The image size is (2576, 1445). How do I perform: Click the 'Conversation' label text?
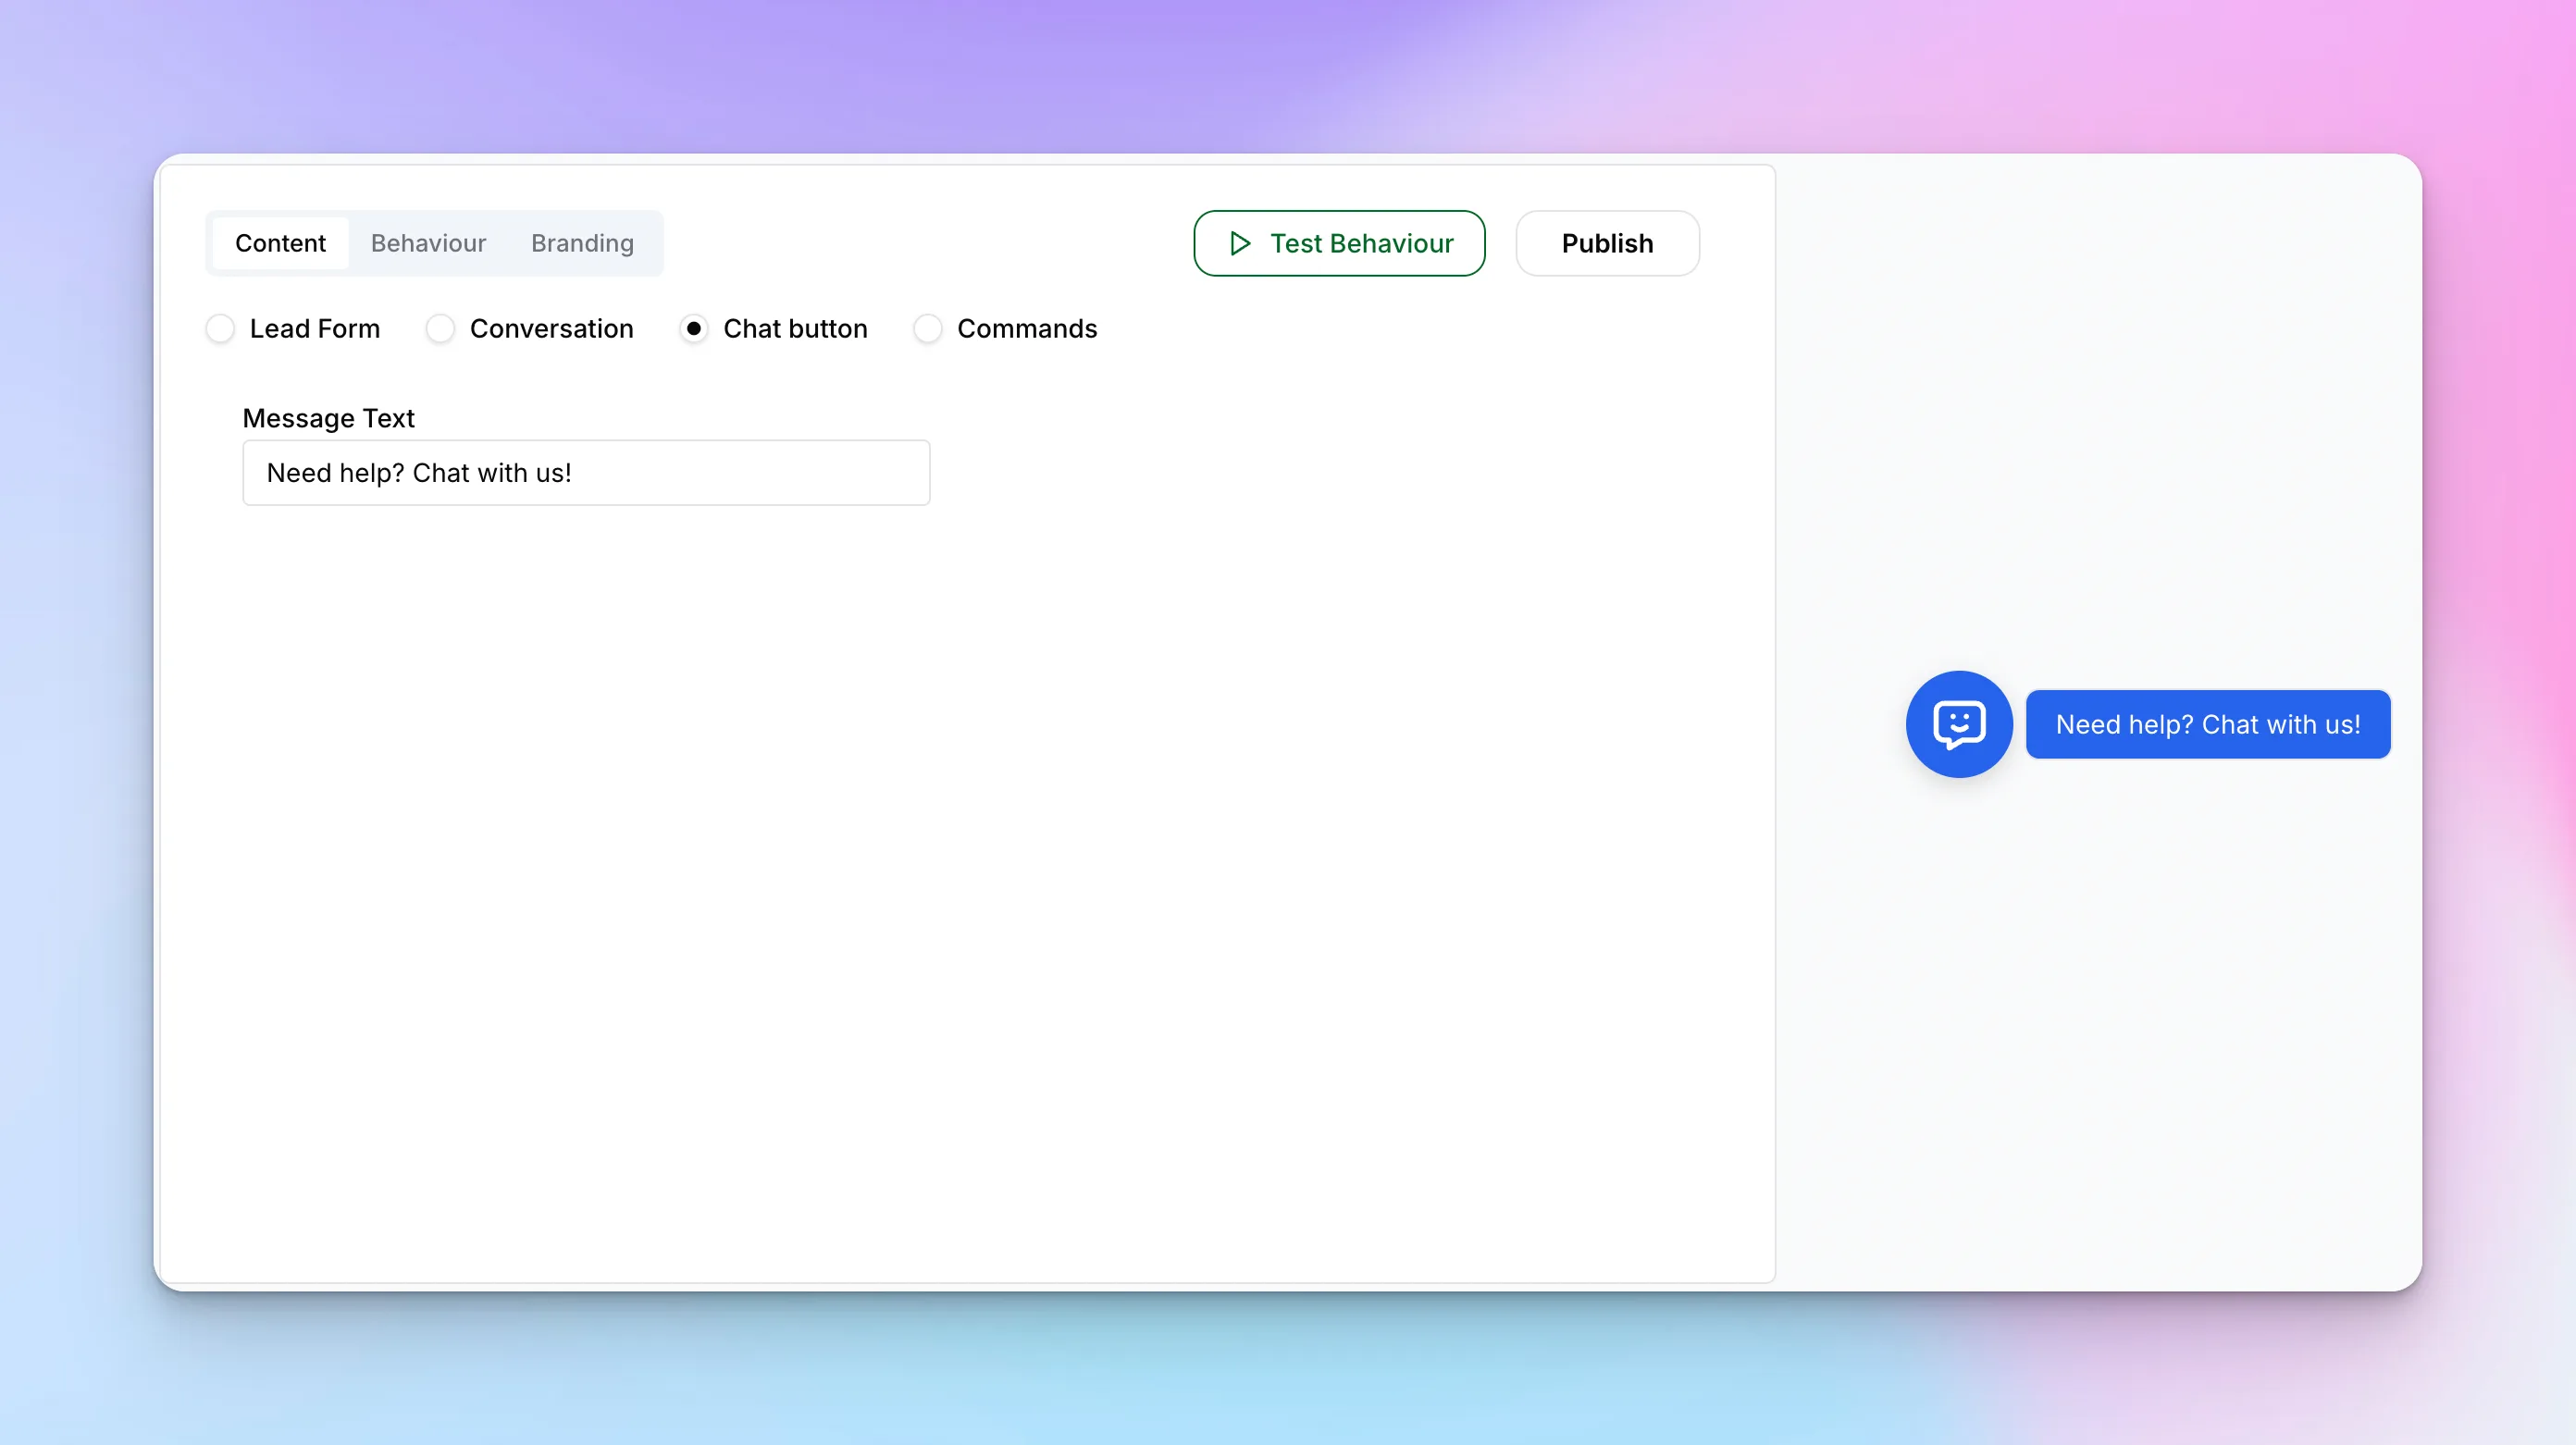(551, 329)
